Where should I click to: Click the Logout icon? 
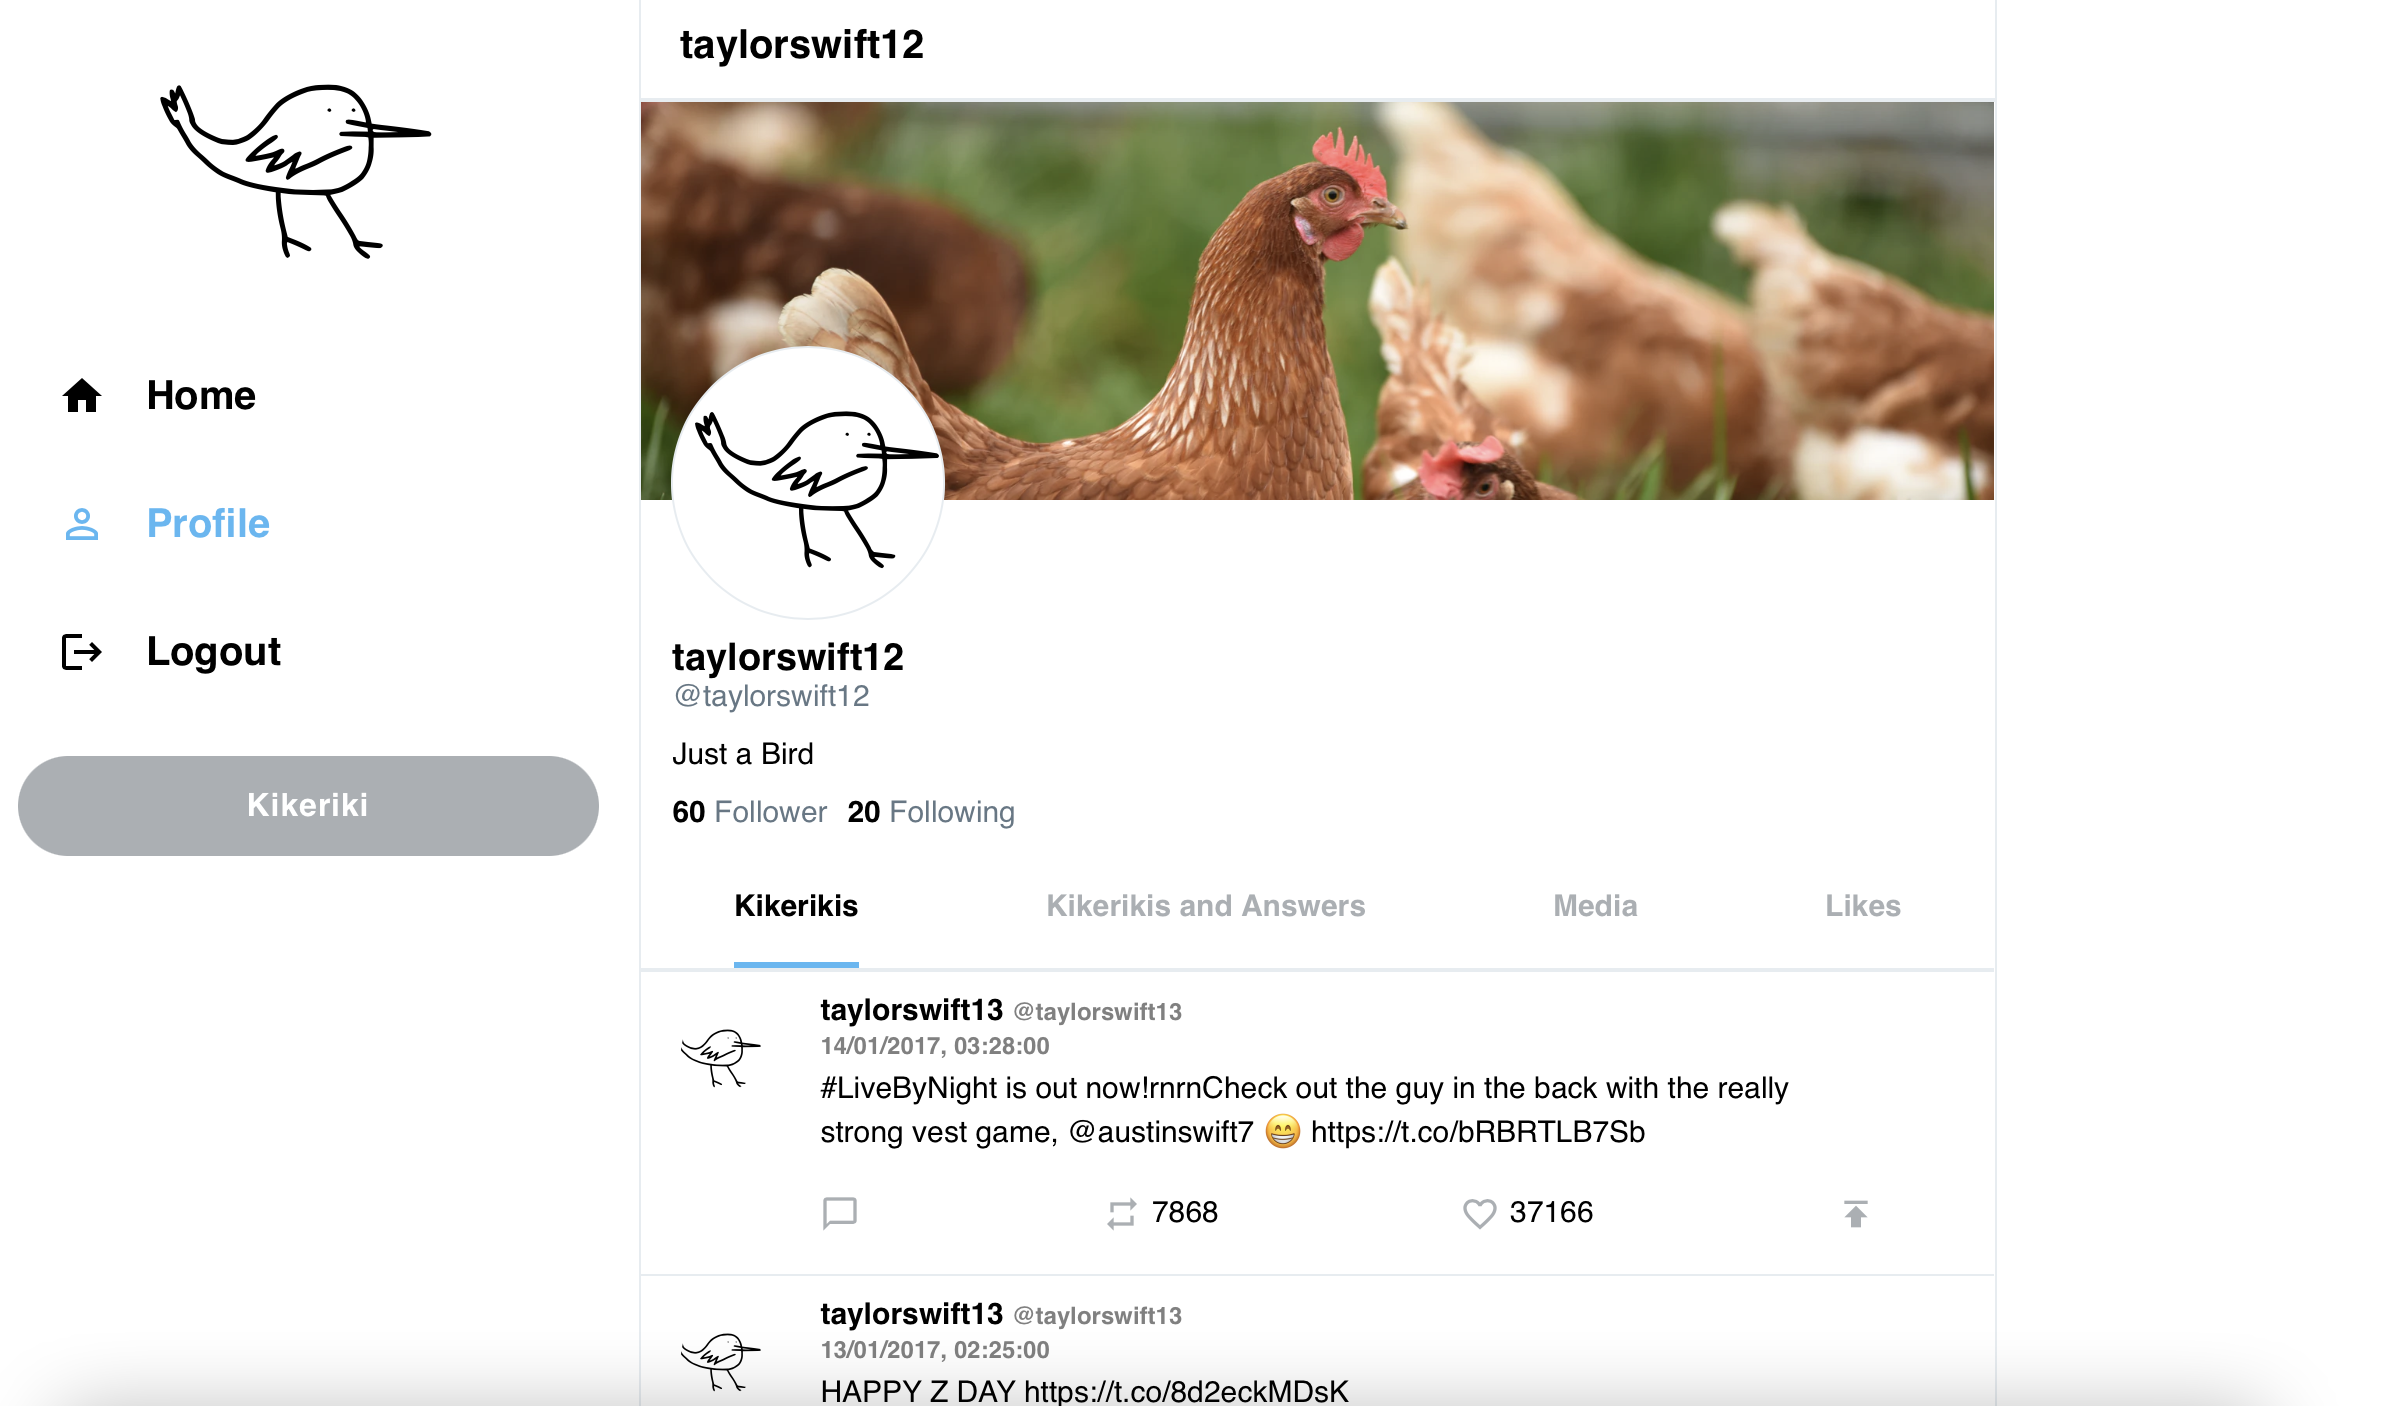click(x=82, y=648)
